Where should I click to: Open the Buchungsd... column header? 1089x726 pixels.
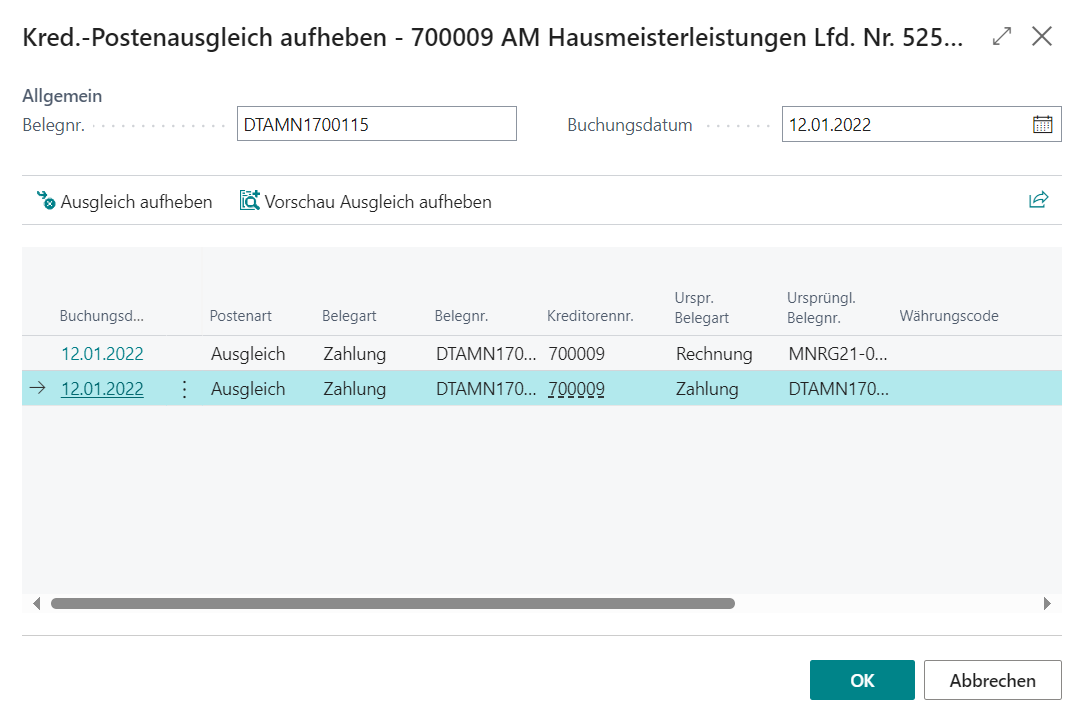(101, 315)
